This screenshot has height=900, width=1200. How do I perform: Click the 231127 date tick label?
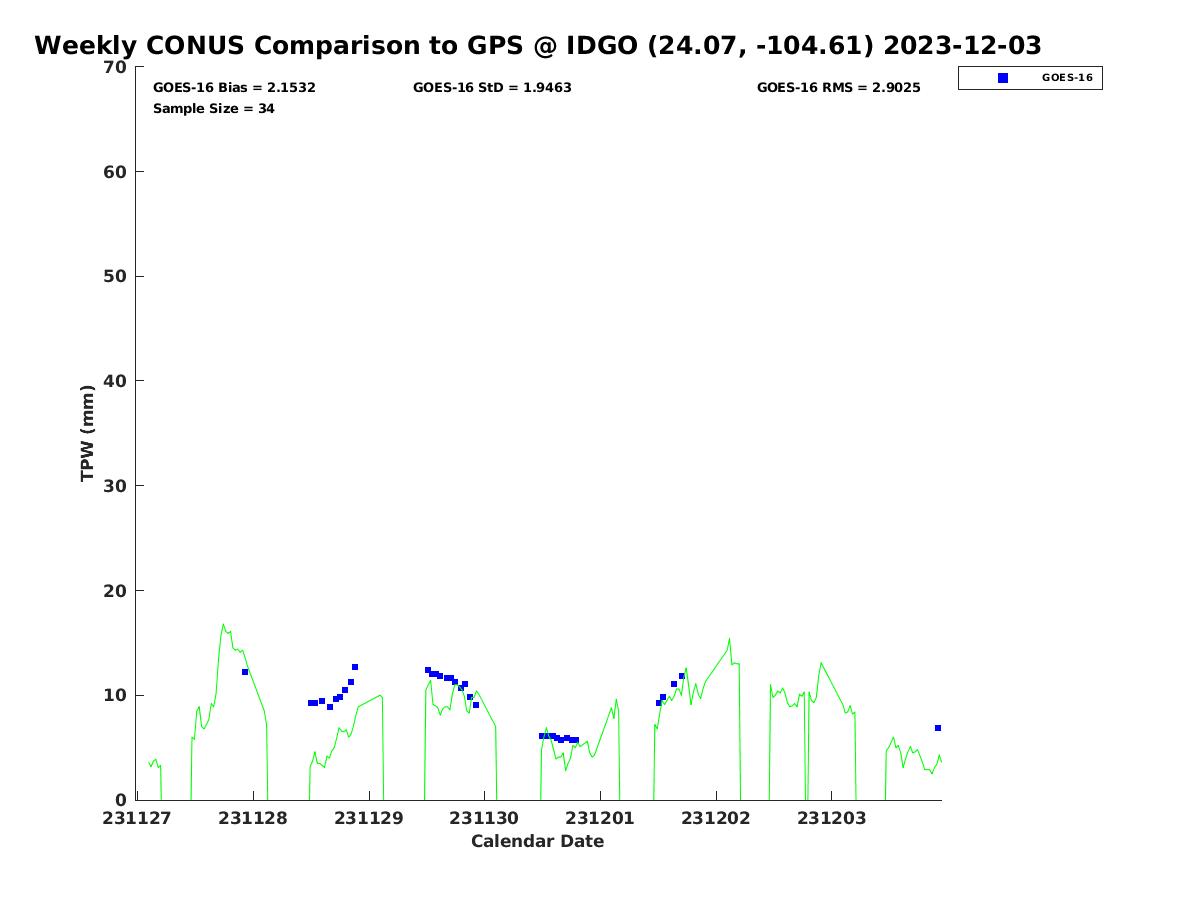[x=137, y=819]
